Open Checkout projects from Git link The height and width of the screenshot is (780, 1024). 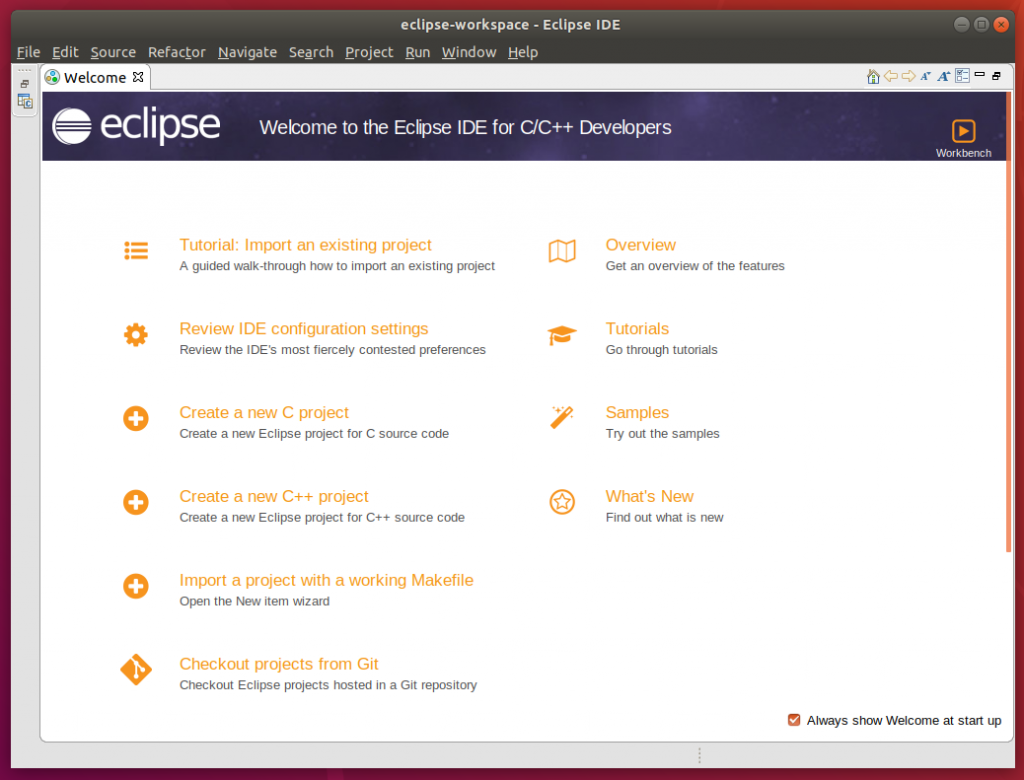tap(279, 664)
